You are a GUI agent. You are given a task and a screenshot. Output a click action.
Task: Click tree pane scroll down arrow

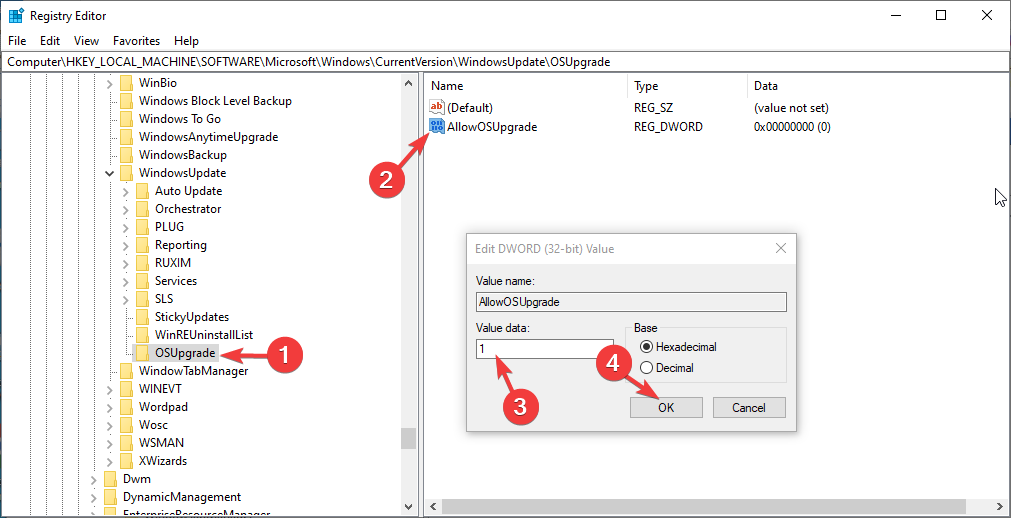click(x=408, y=506)
